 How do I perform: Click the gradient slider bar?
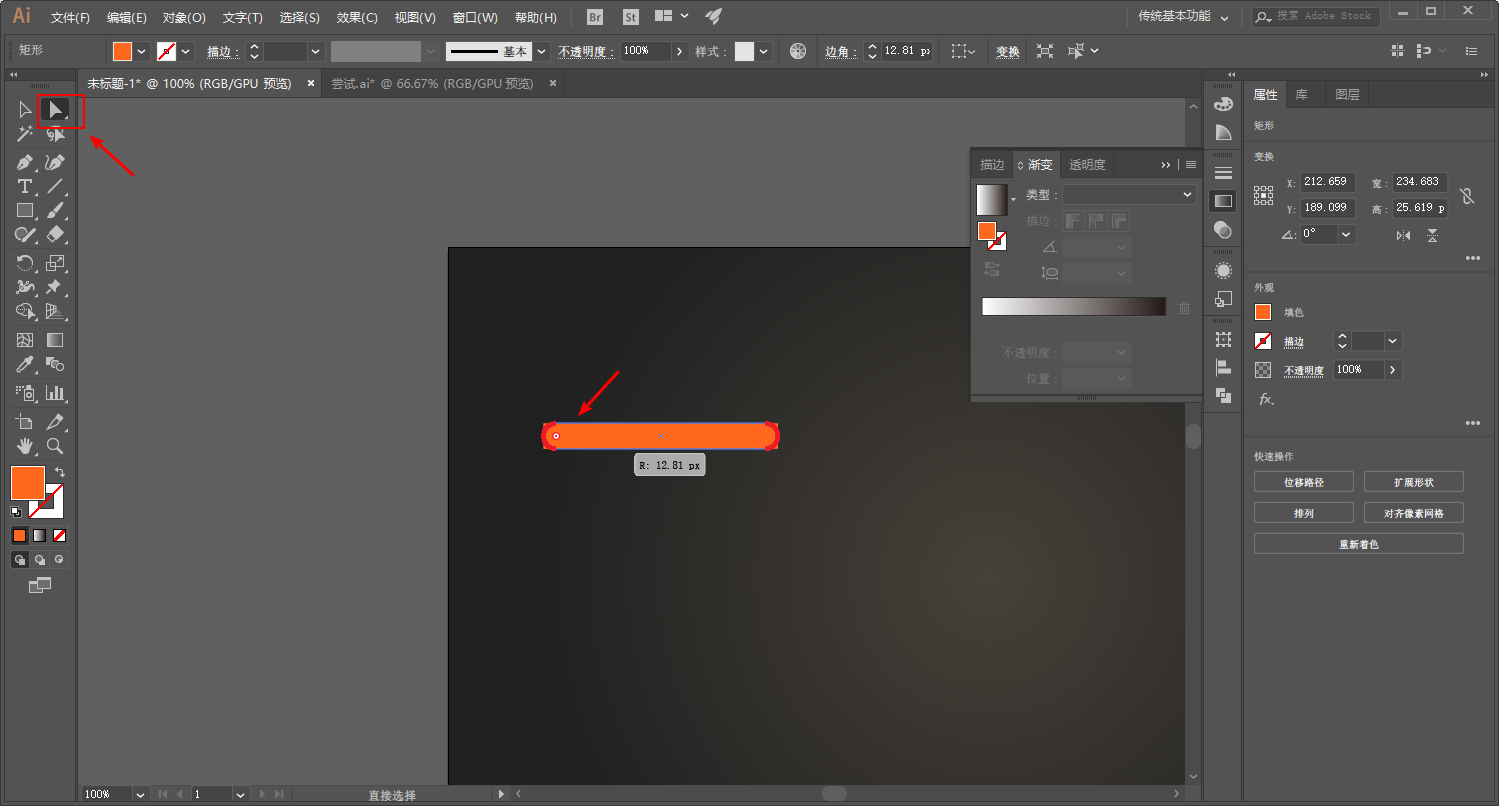[1074, 307]
